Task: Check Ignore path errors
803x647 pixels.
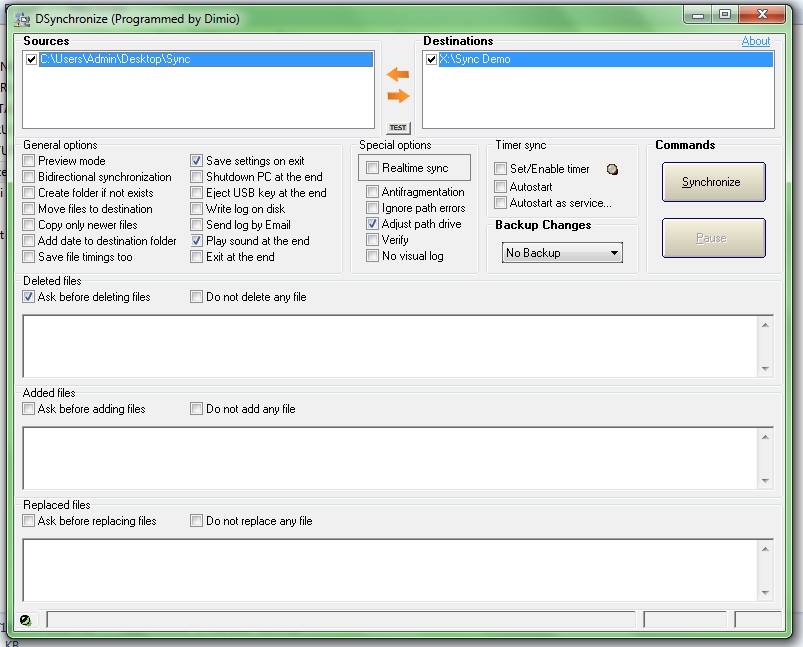Action: pos(372,207)
